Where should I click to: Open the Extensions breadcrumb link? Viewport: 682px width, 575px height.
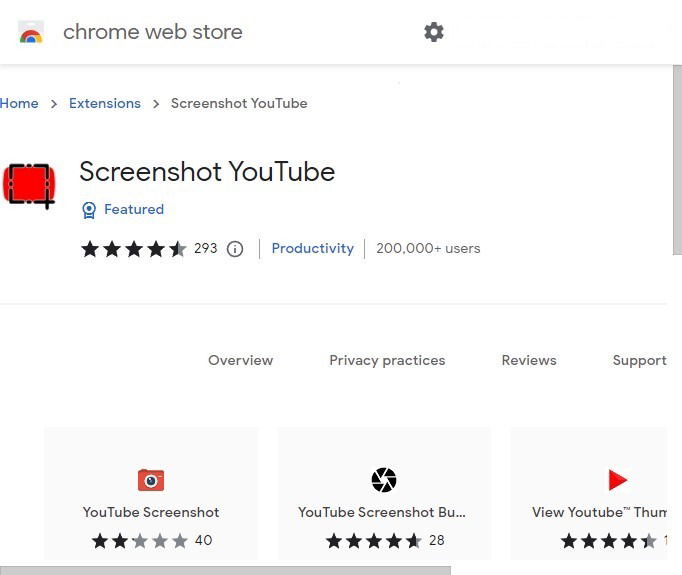pos(105,104)
